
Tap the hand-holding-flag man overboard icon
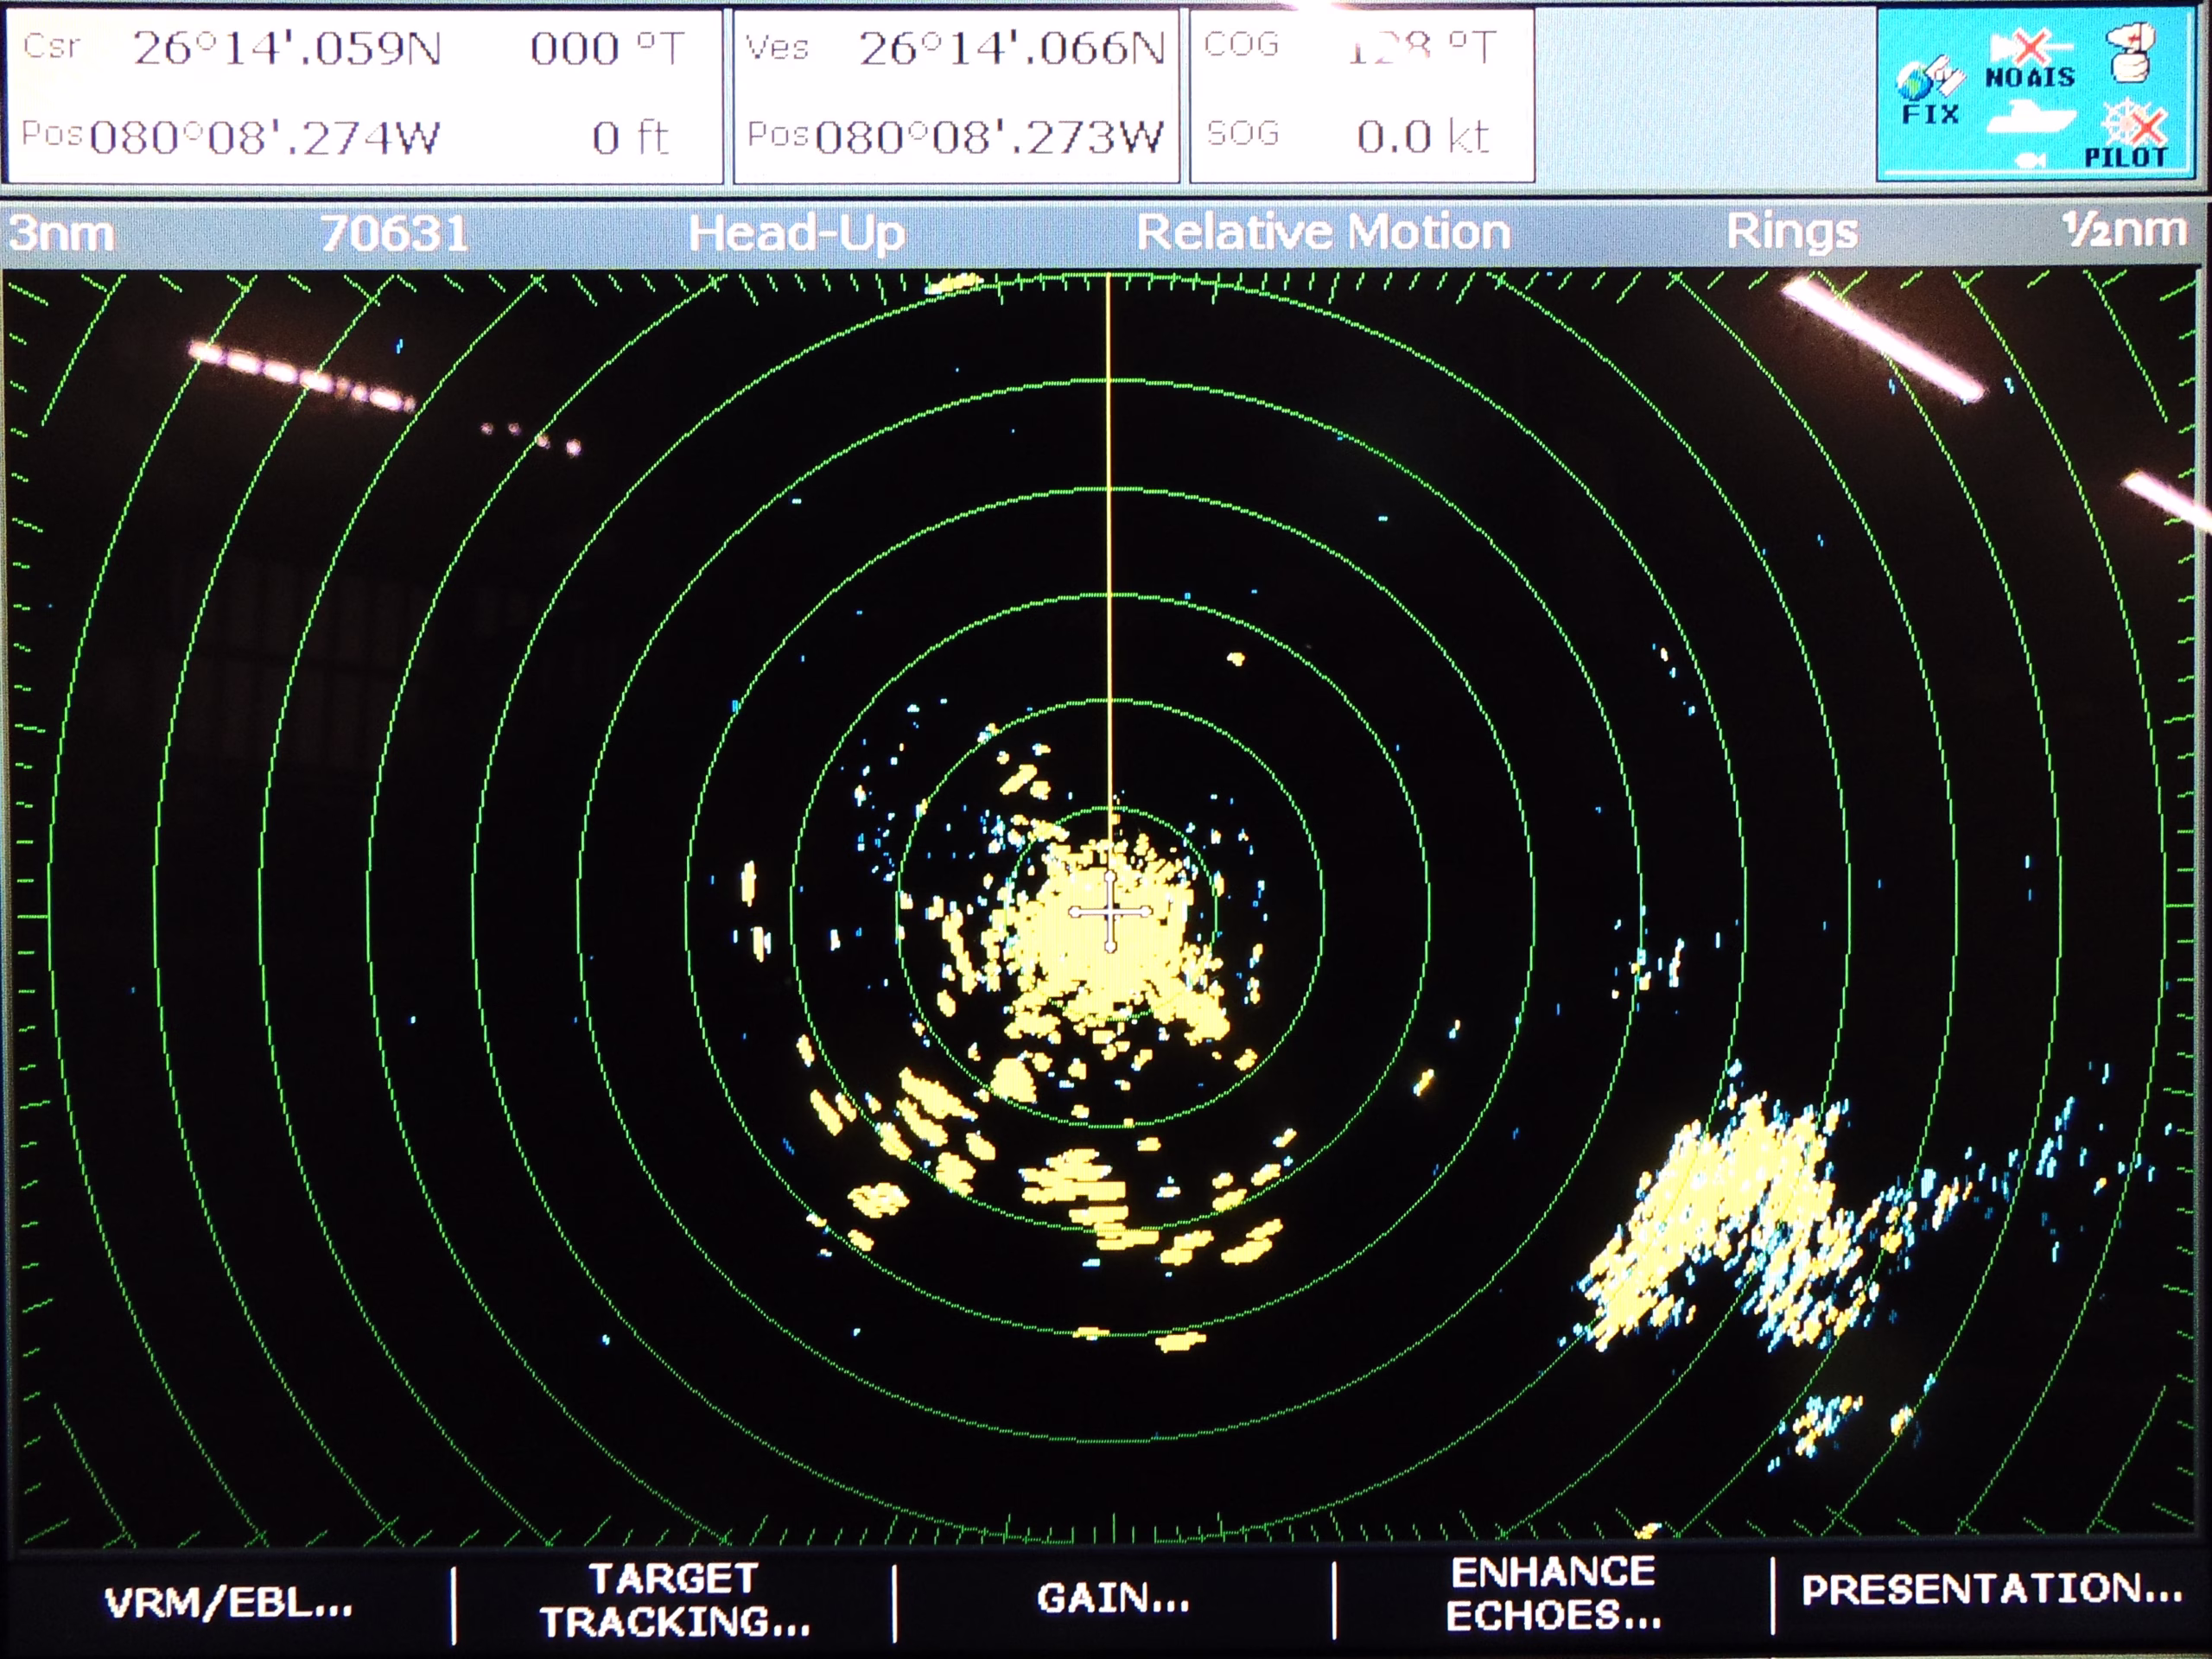click(2129, 52)
